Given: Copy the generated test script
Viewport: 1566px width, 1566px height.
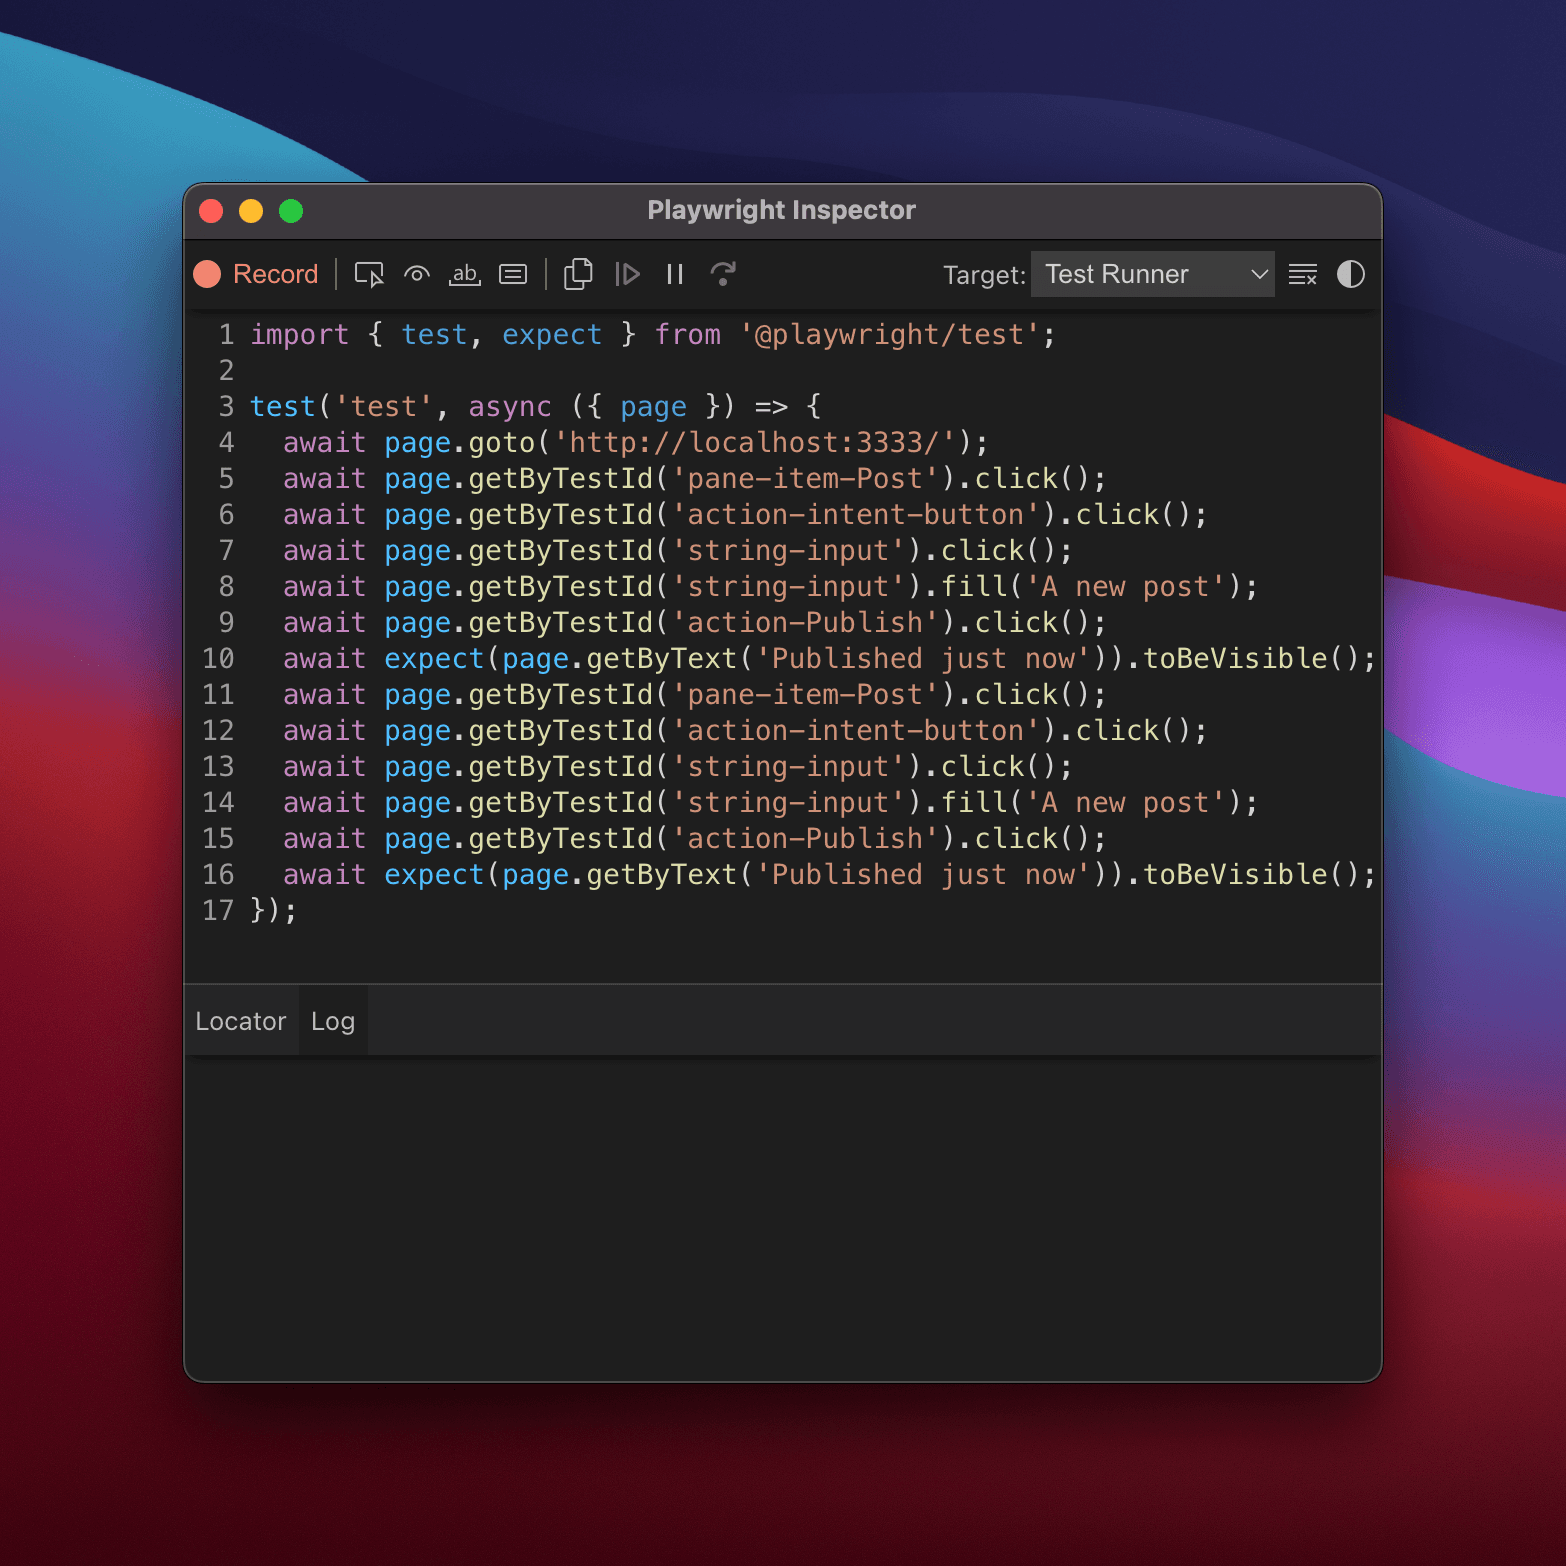Looking at the screenshot, I should pyautogui.click(x=578, y=274).
